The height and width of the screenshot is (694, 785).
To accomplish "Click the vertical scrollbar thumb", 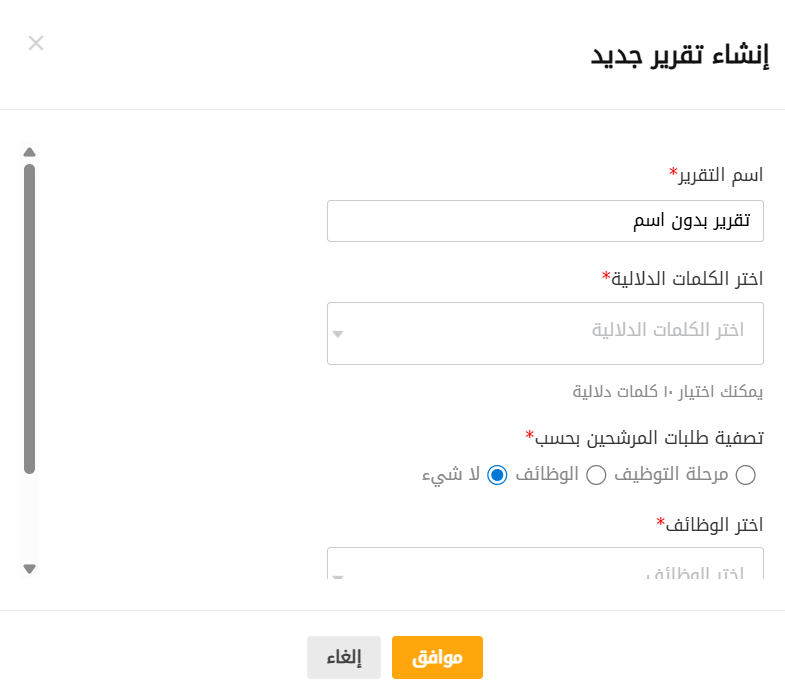I will coord(29,318).
